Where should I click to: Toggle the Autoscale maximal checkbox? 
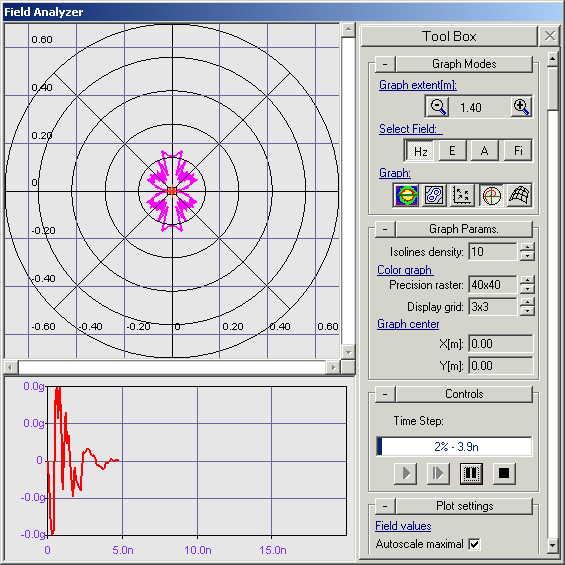pyautogui.click(x=474, y=544)
